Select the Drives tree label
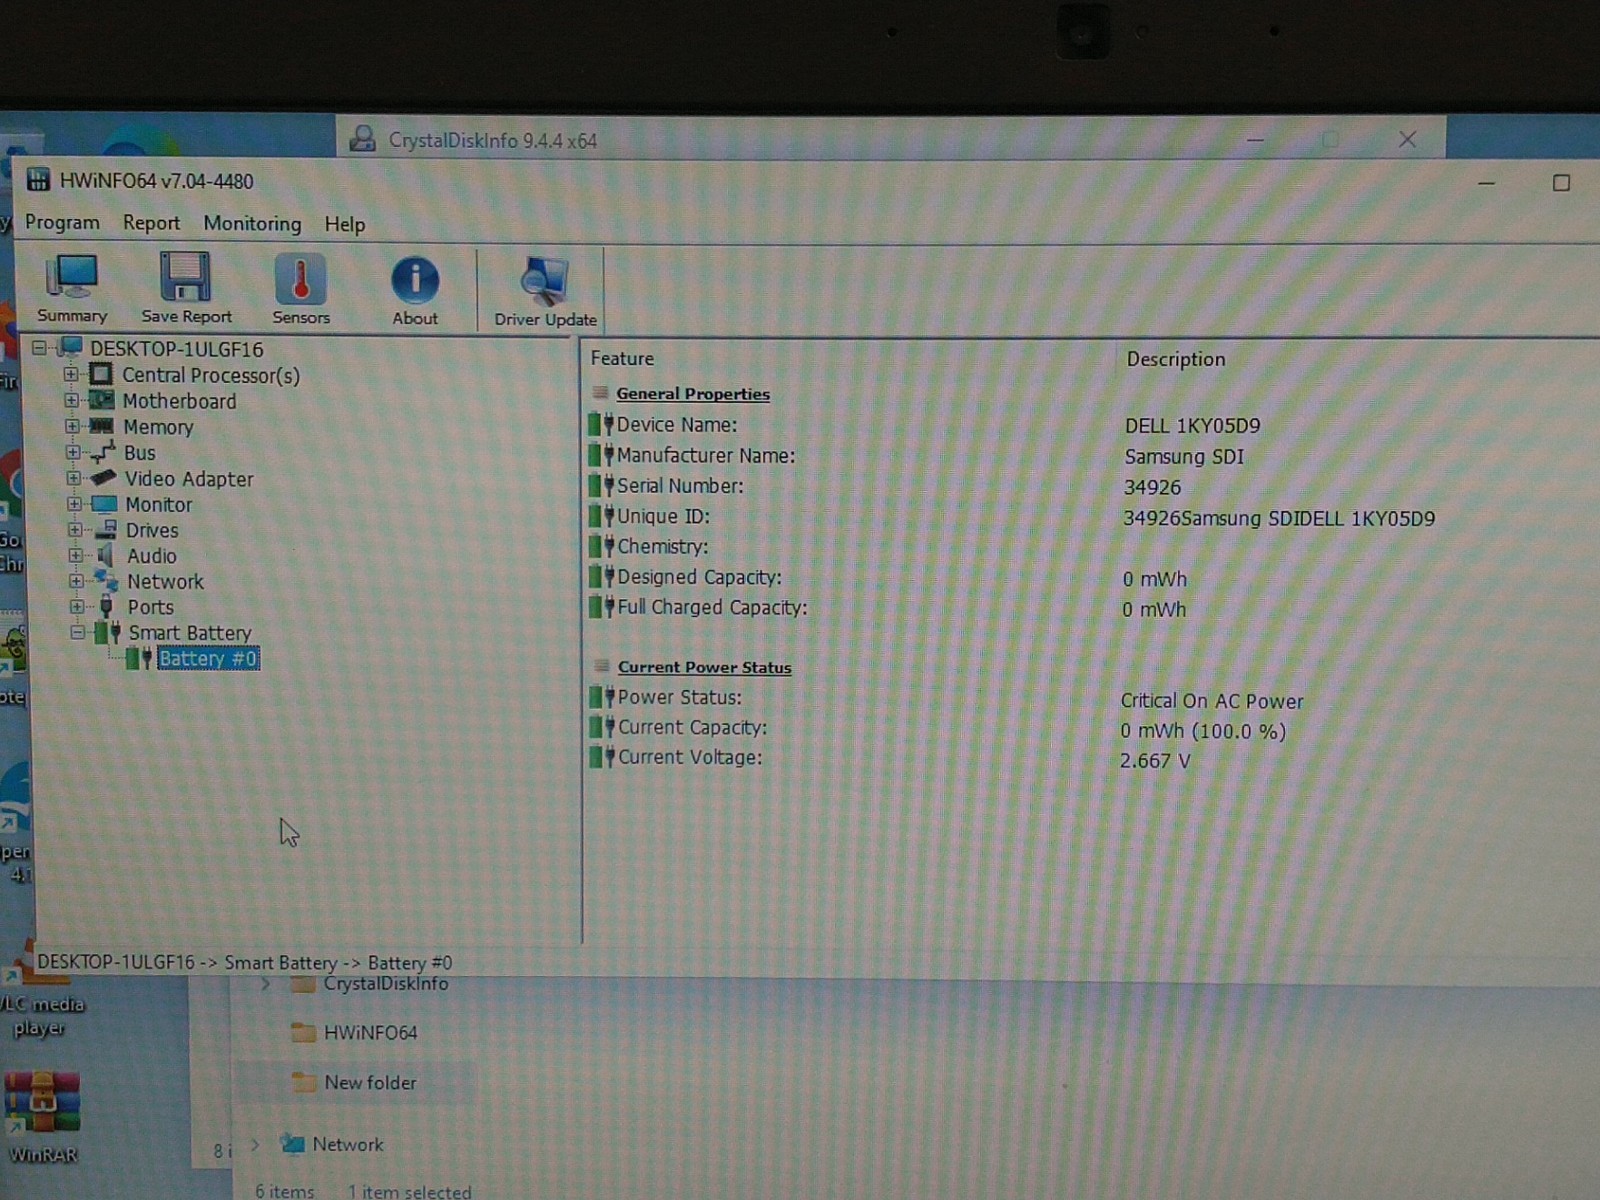 click(x=152, y=530)
